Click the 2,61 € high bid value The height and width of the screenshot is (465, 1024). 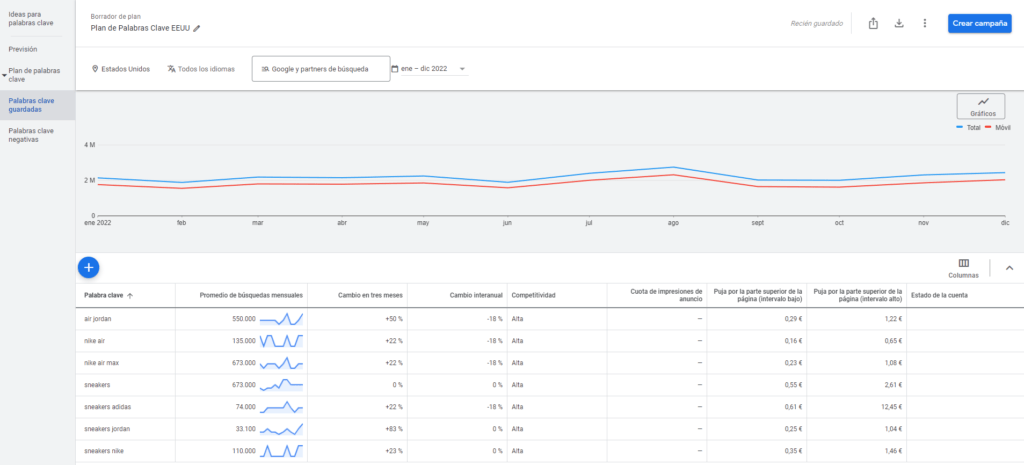893,385
